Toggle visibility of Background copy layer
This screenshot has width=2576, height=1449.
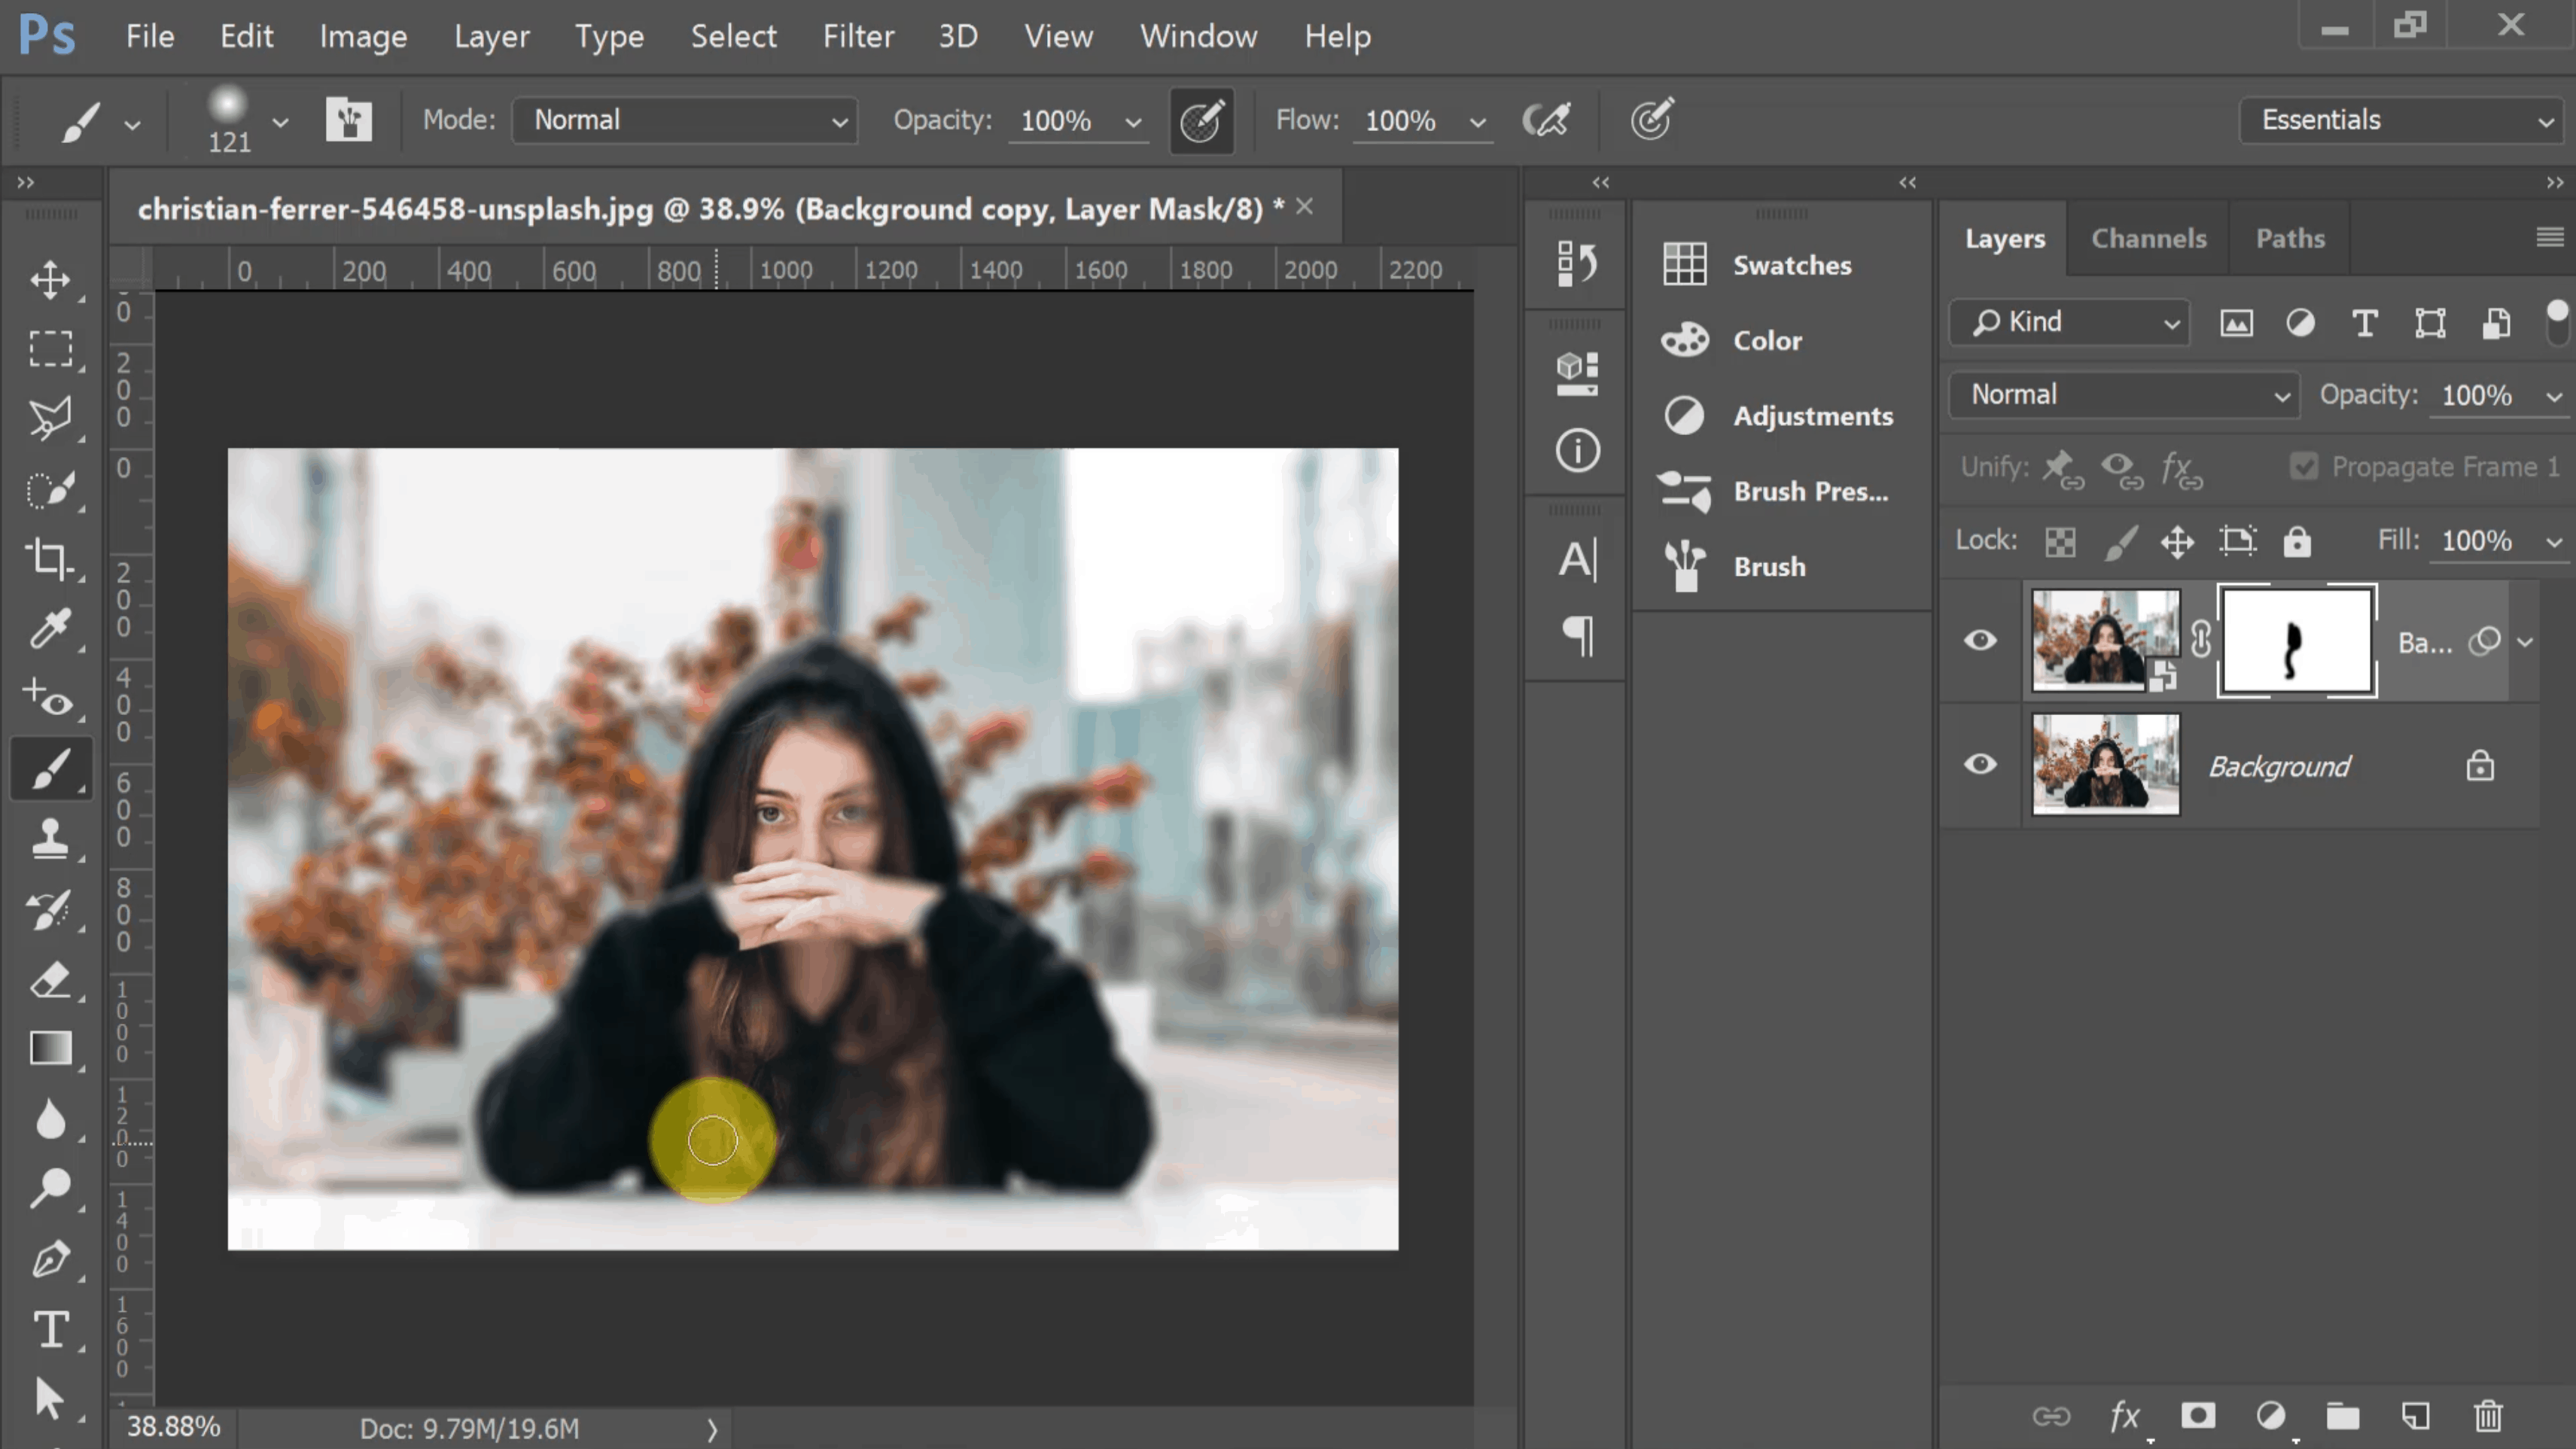[1978, 641]
